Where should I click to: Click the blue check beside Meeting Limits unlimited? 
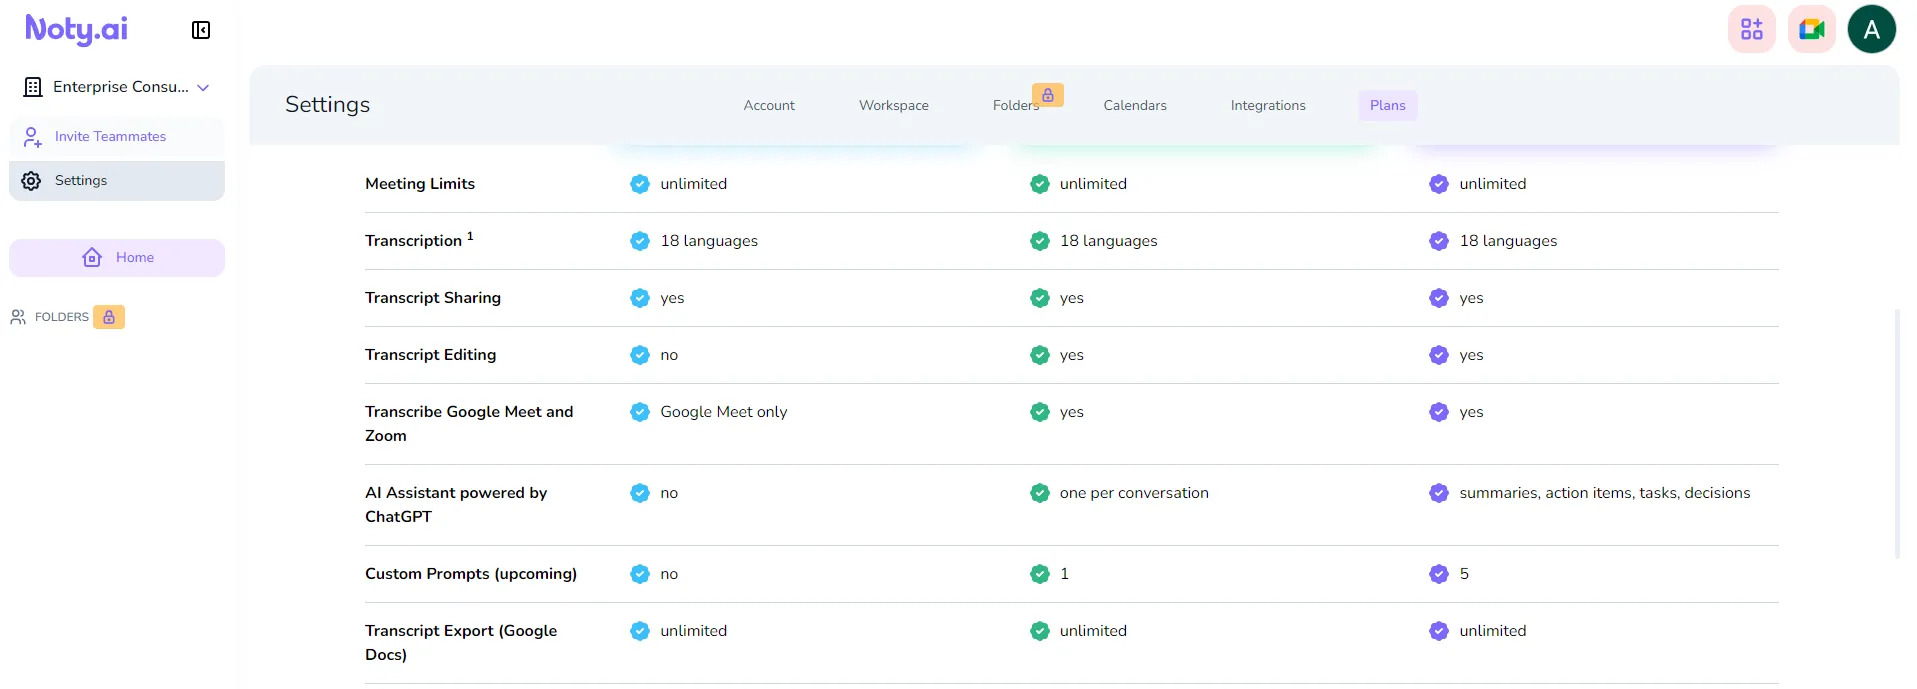(640, 184)
